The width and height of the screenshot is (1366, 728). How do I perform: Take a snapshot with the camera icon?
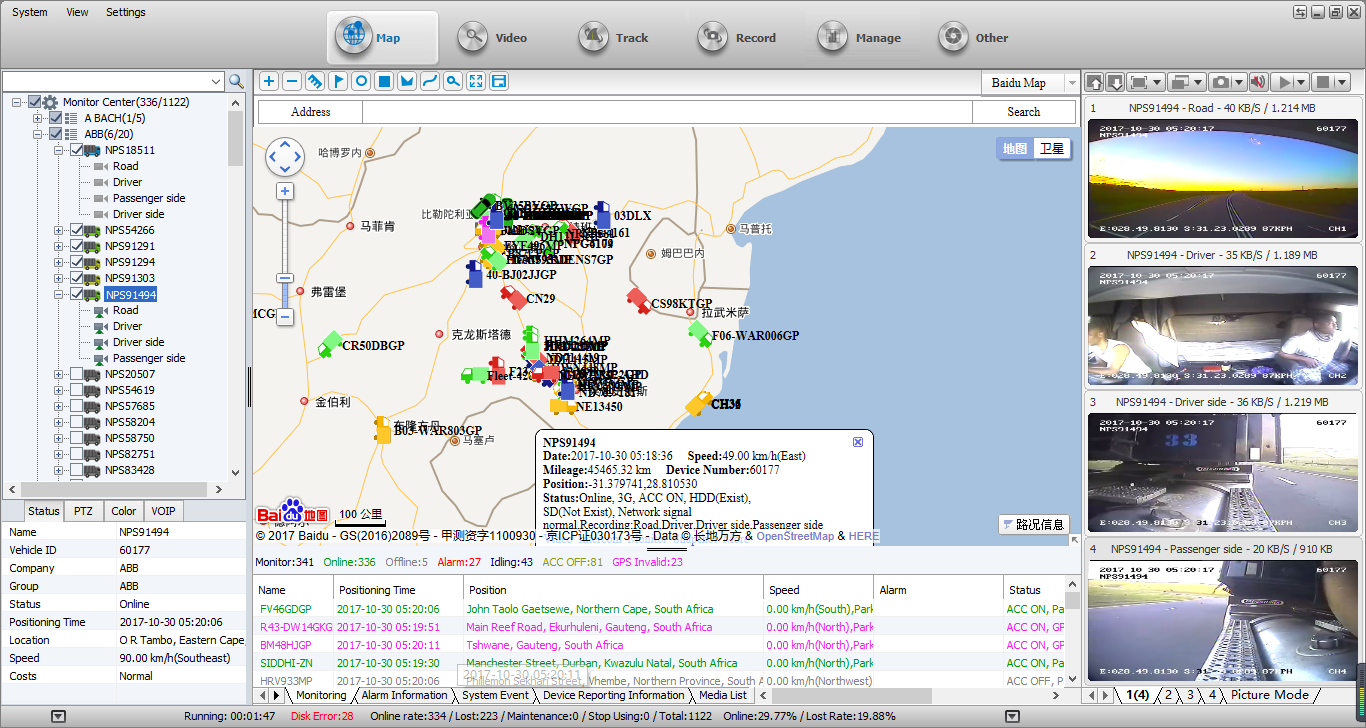pos(1220,82)
